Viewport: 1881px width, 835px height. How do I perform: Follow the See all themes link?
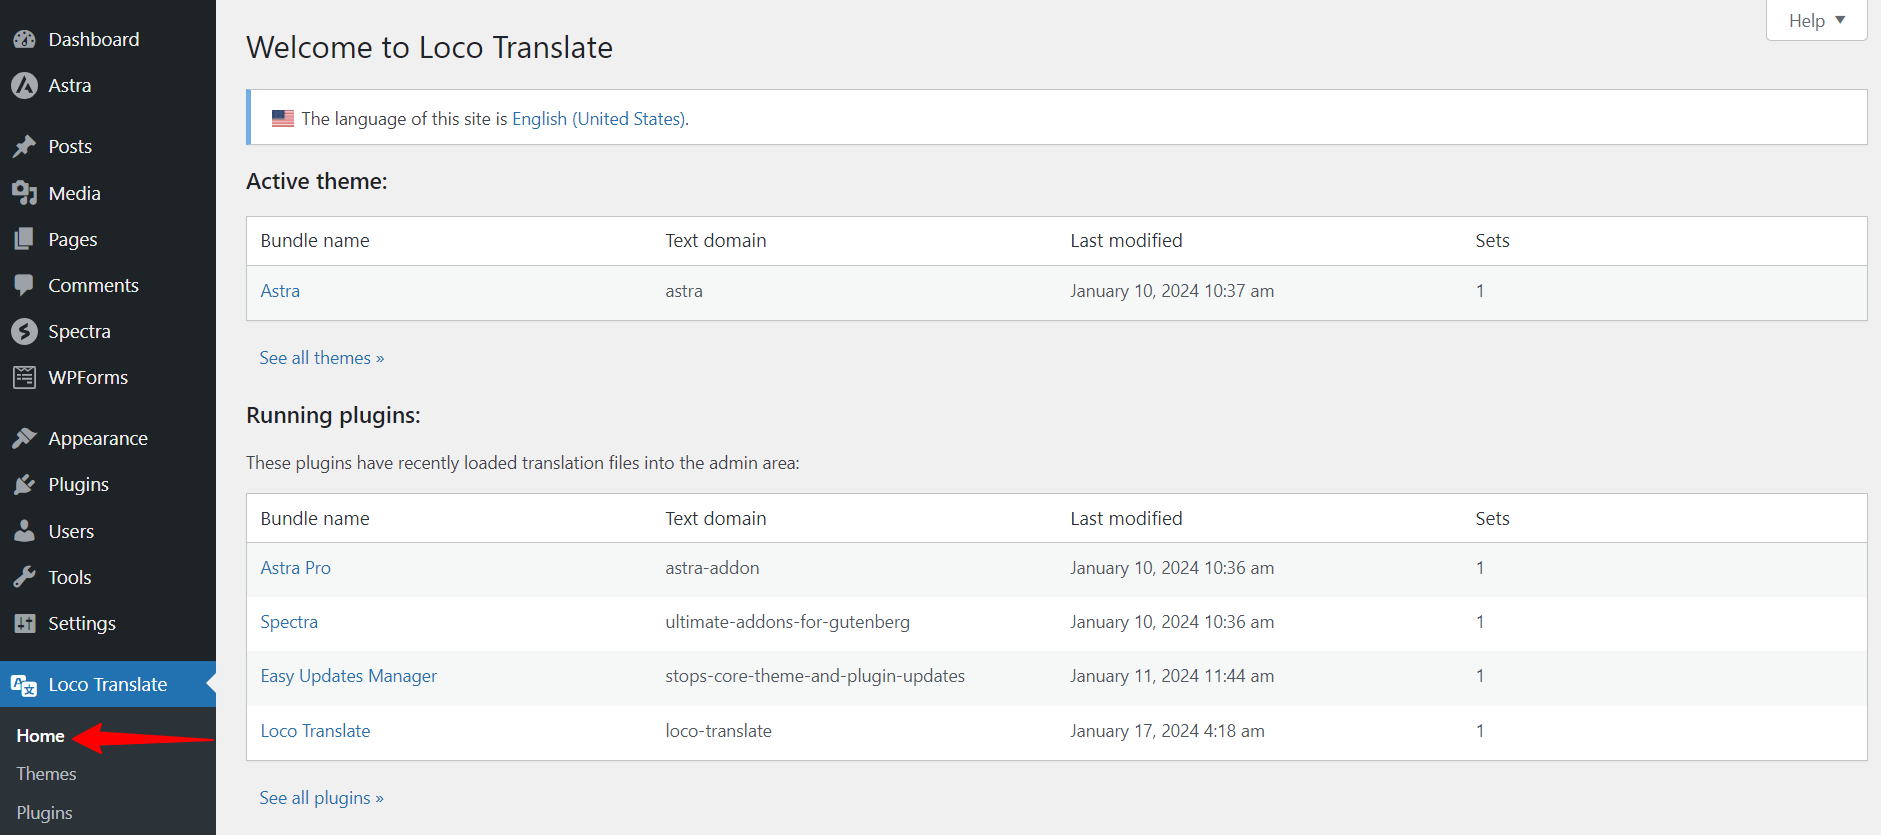(x=321, y=358)
